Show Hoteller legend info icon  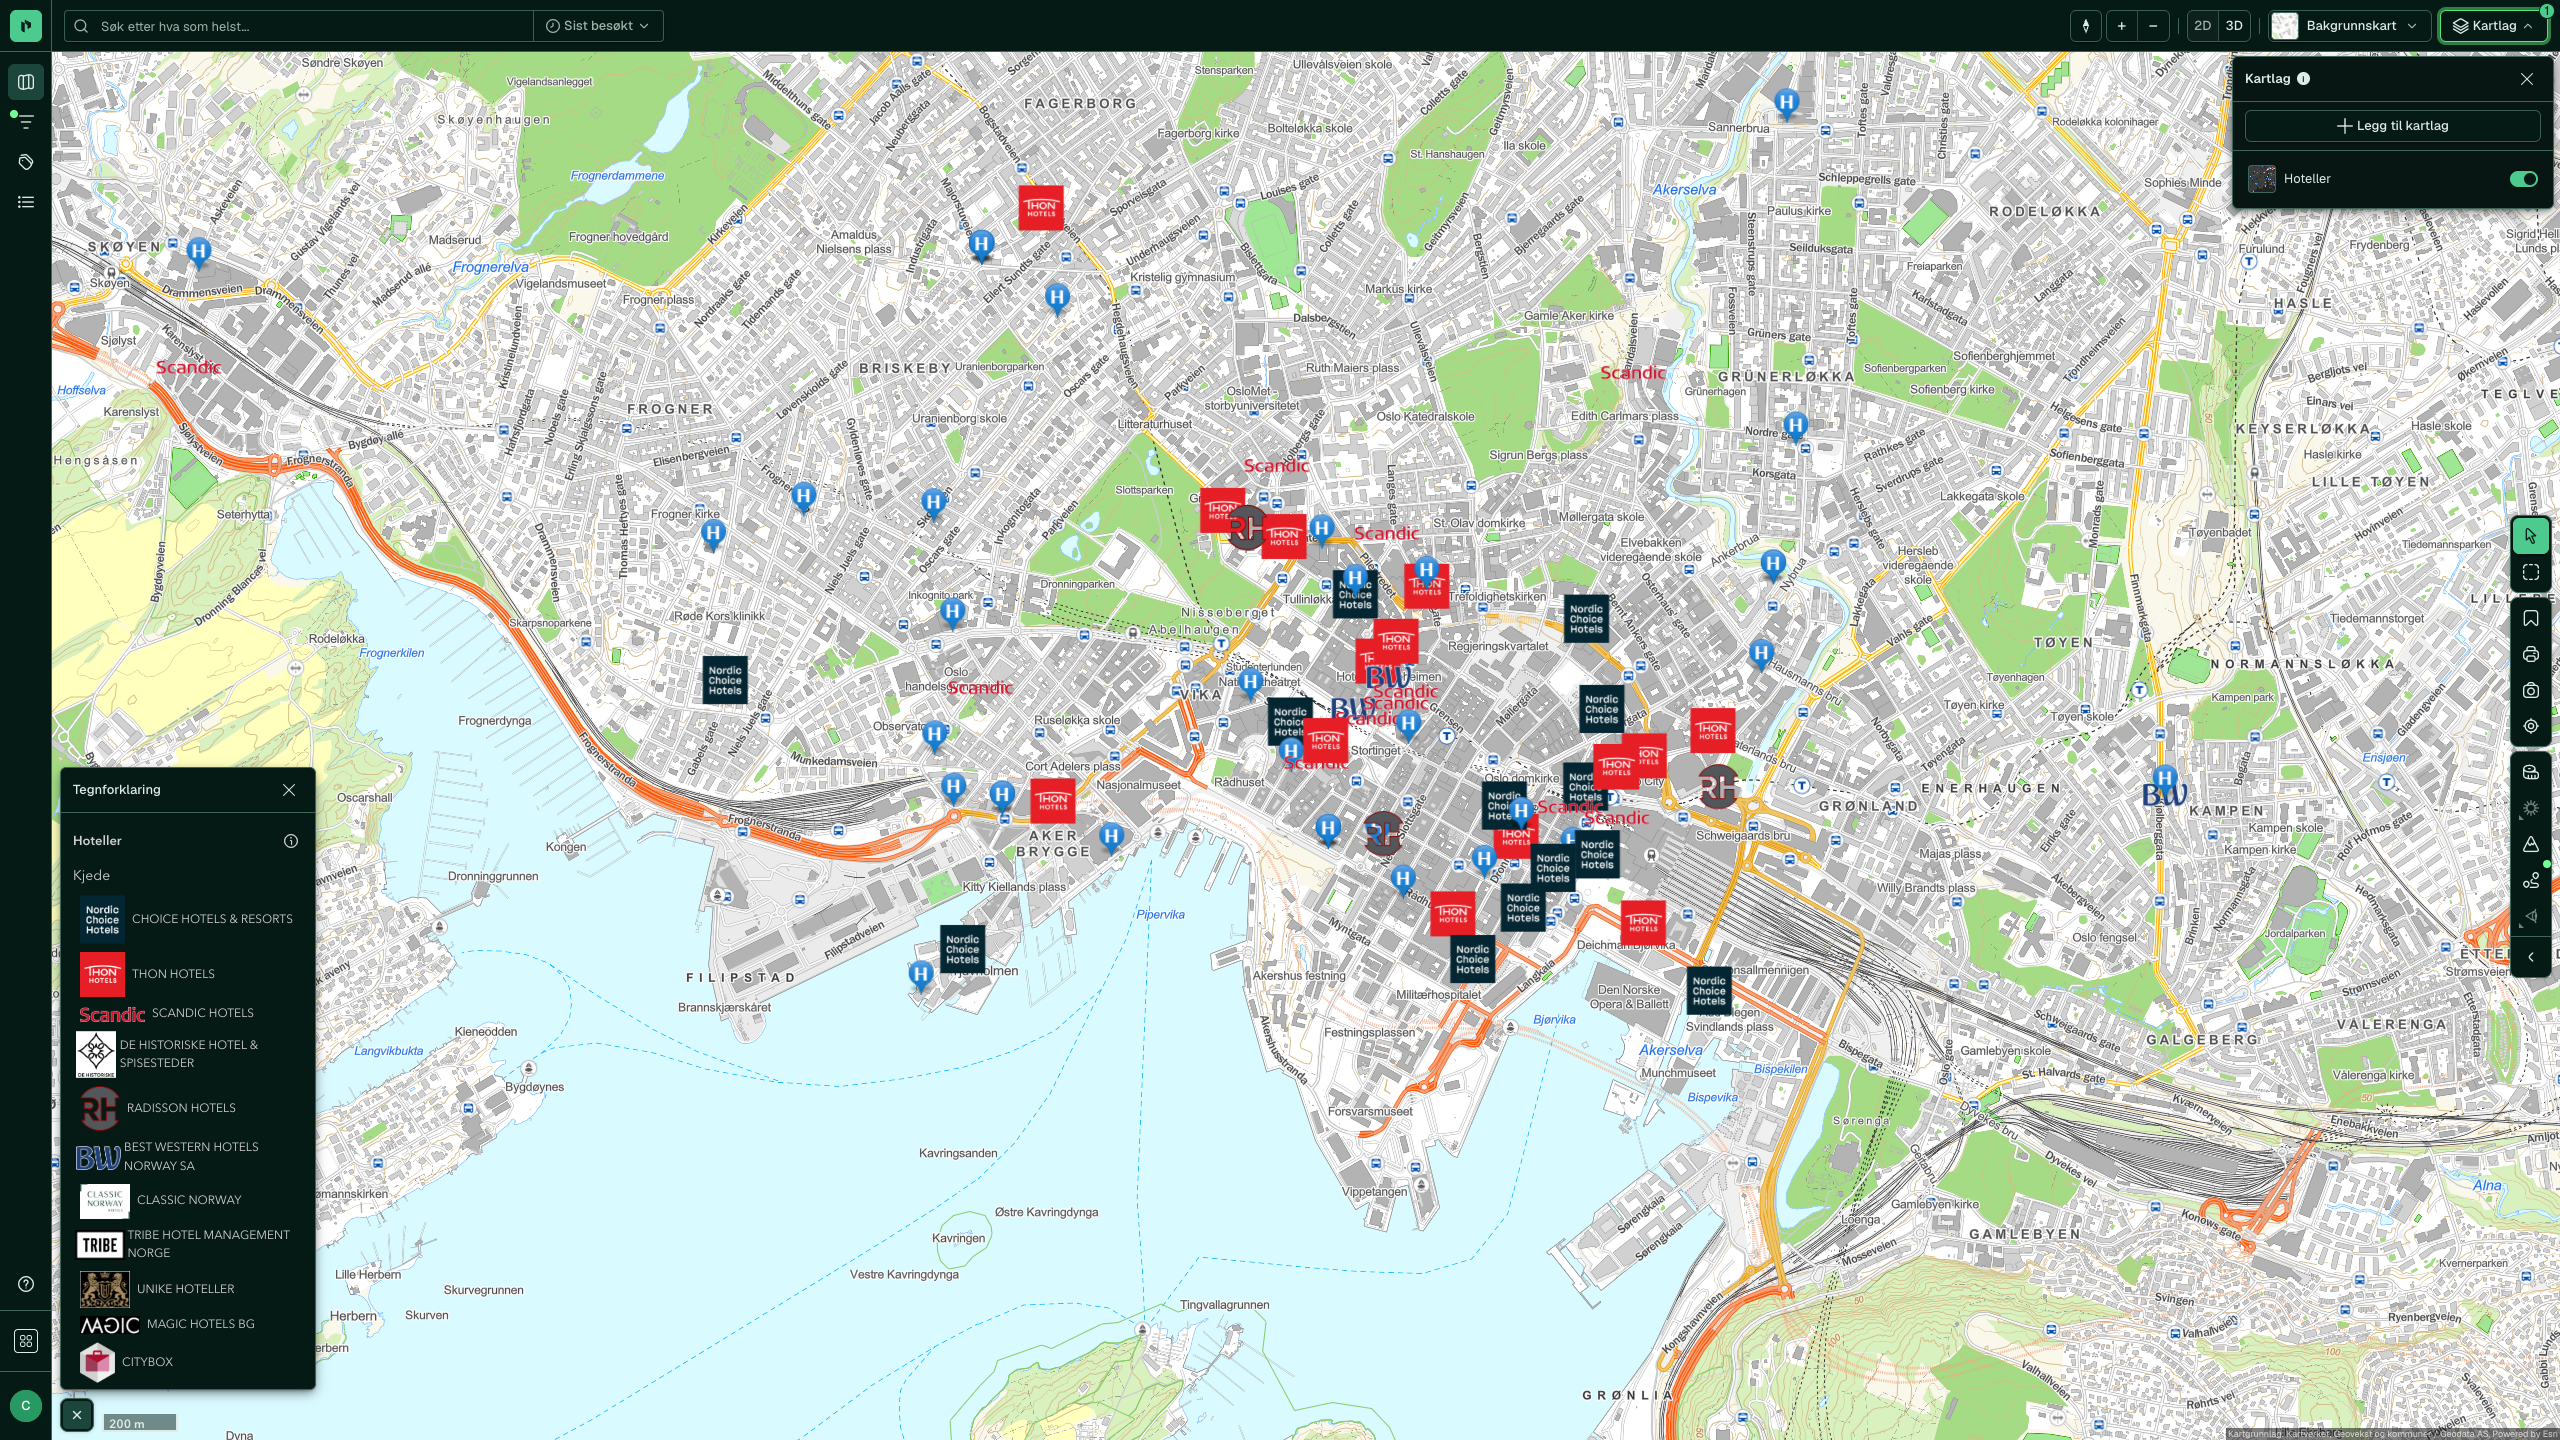pos(291,841)
